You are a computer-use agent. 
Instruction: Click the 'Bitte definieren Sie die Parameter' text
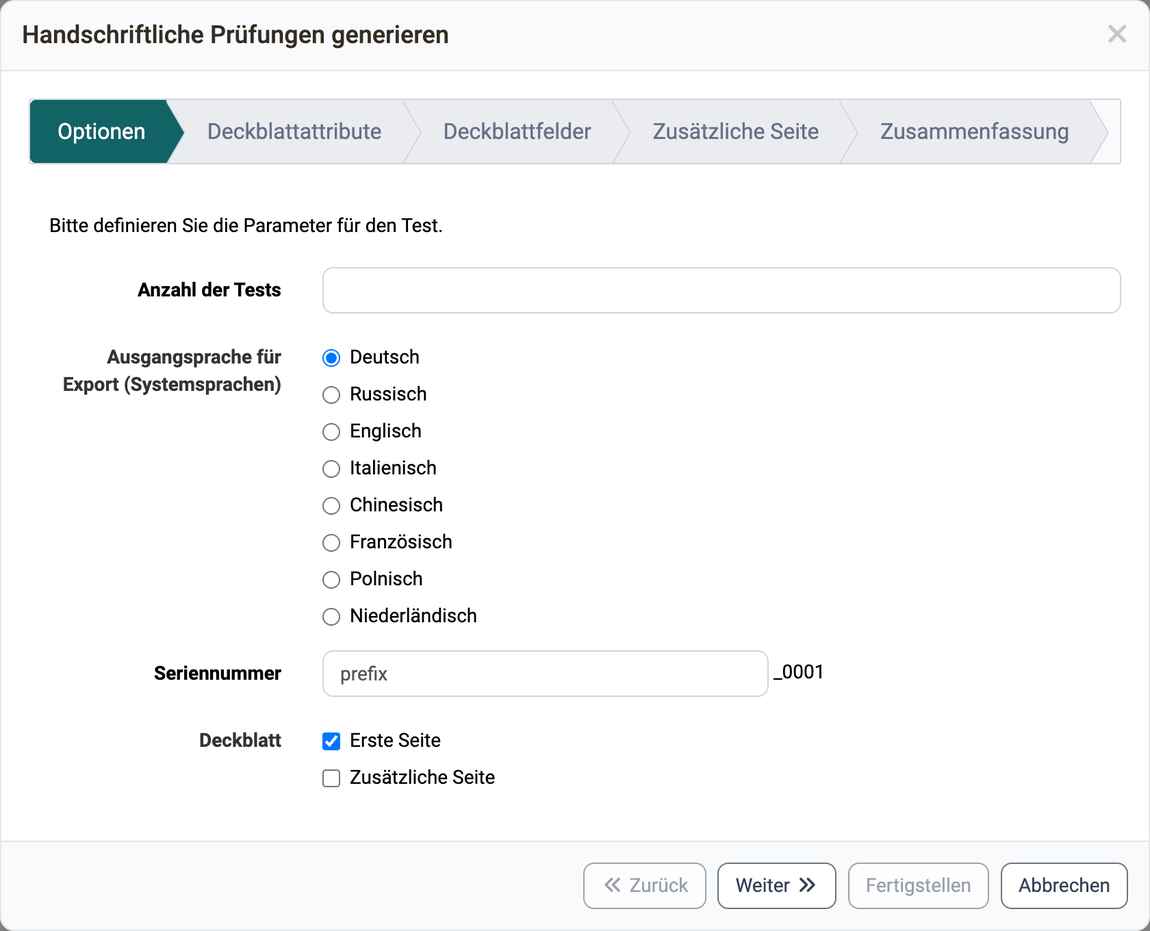(246, 225)
